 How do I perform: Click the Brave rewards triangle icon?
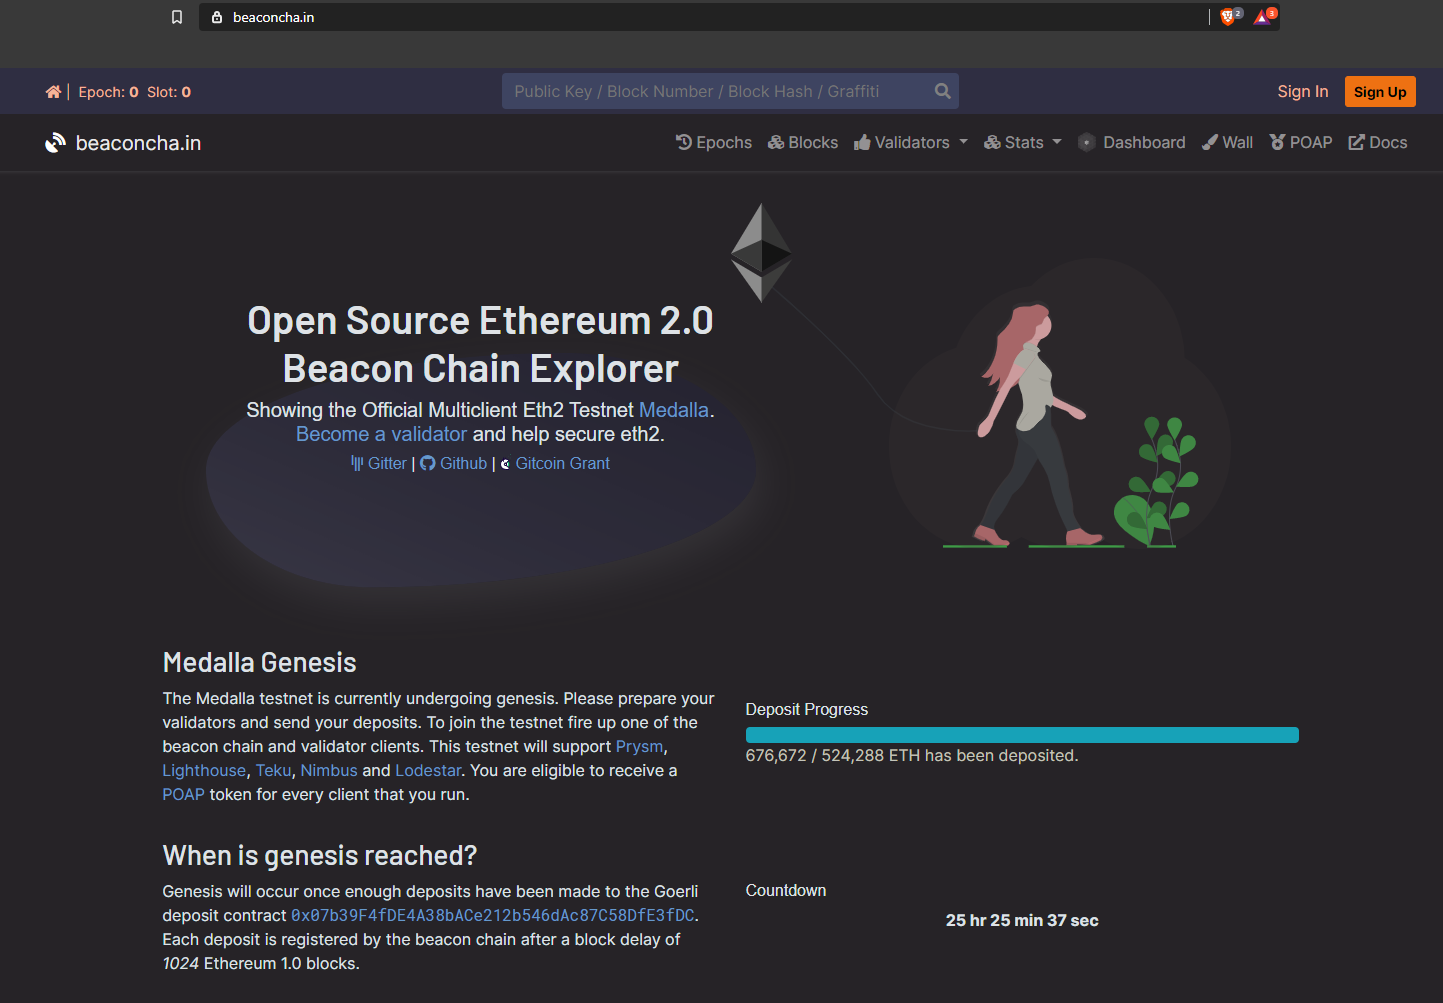coord(1264,17)
